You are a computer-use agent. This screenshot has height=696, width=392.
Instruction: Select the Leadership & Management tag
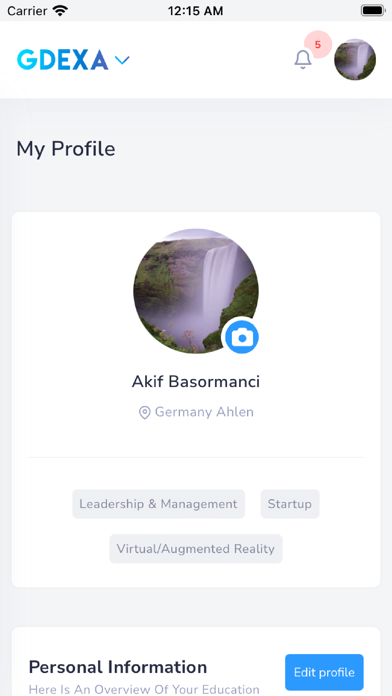pos(158,504)
